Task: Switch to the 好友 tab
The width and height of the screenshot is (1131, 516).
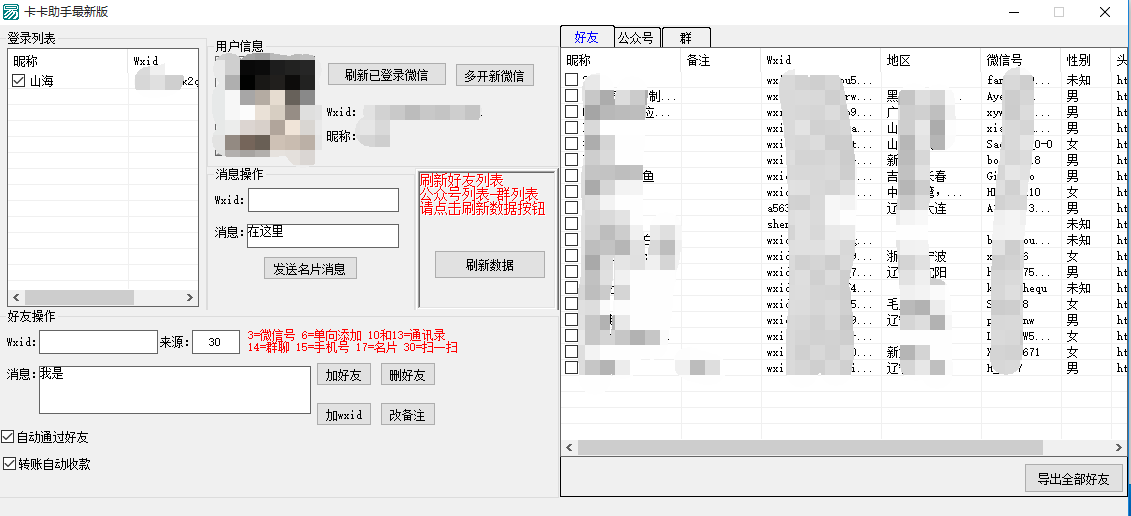Action: 586,37
